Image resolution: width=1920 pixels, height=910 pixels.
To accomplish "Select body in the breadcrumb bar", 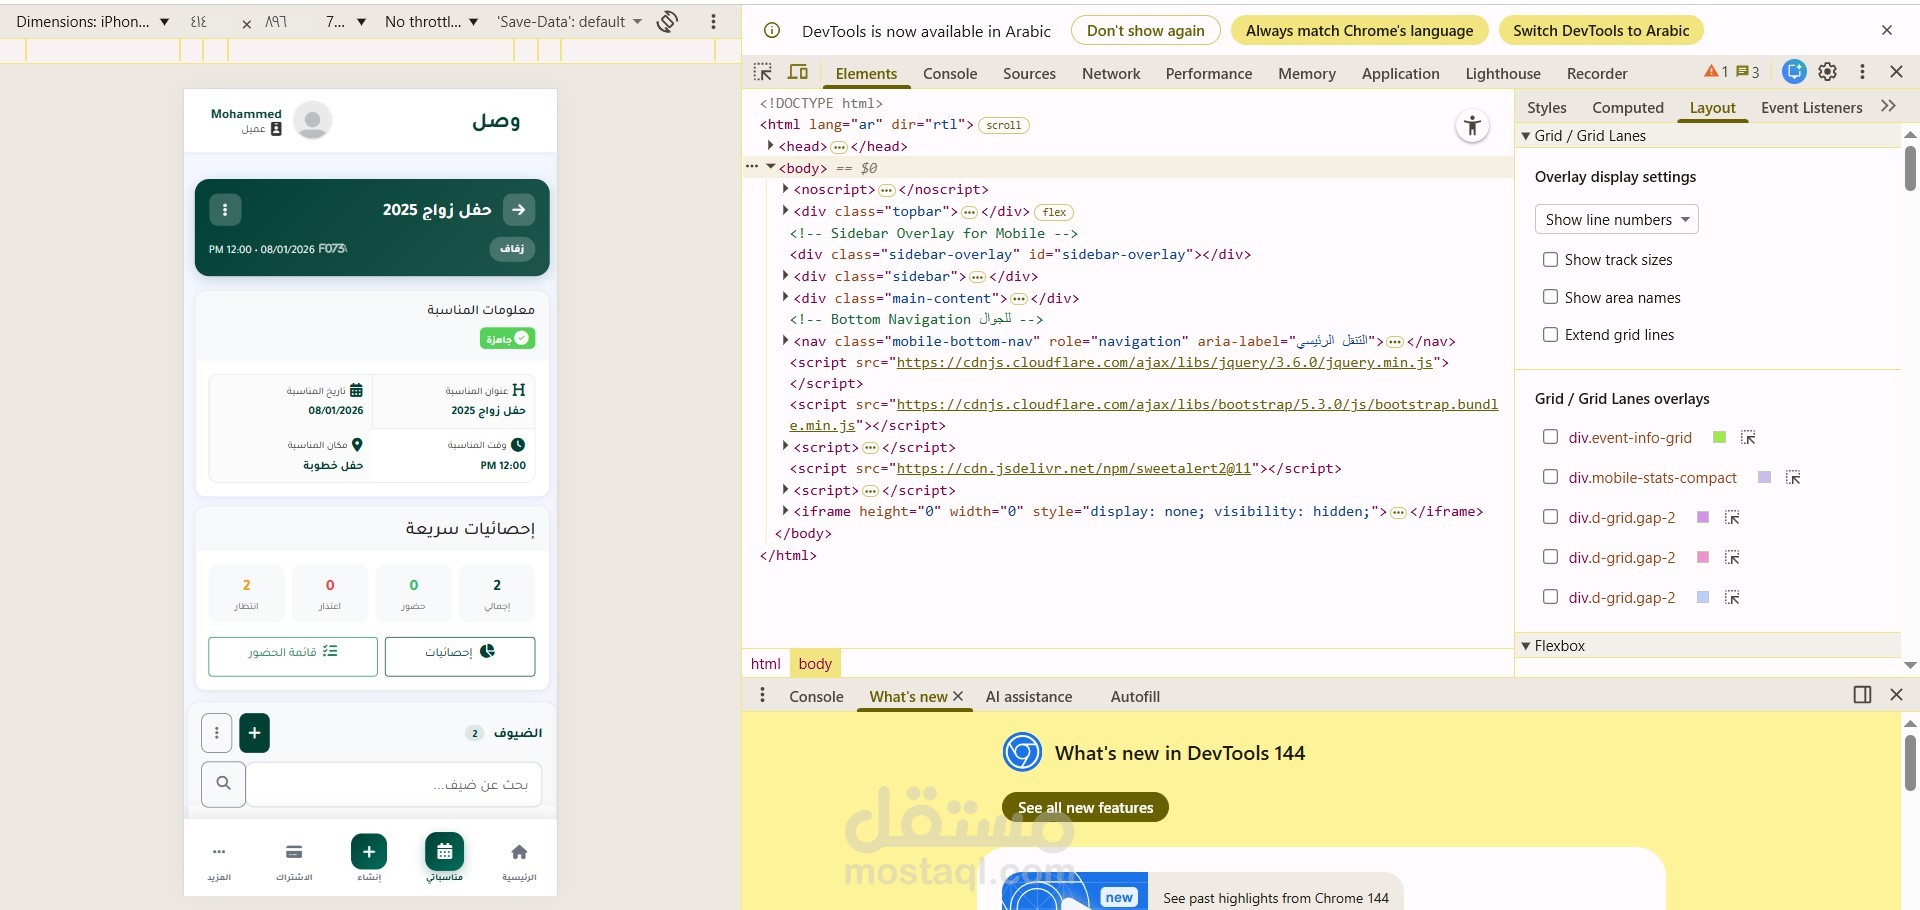I will coord(815,663).
